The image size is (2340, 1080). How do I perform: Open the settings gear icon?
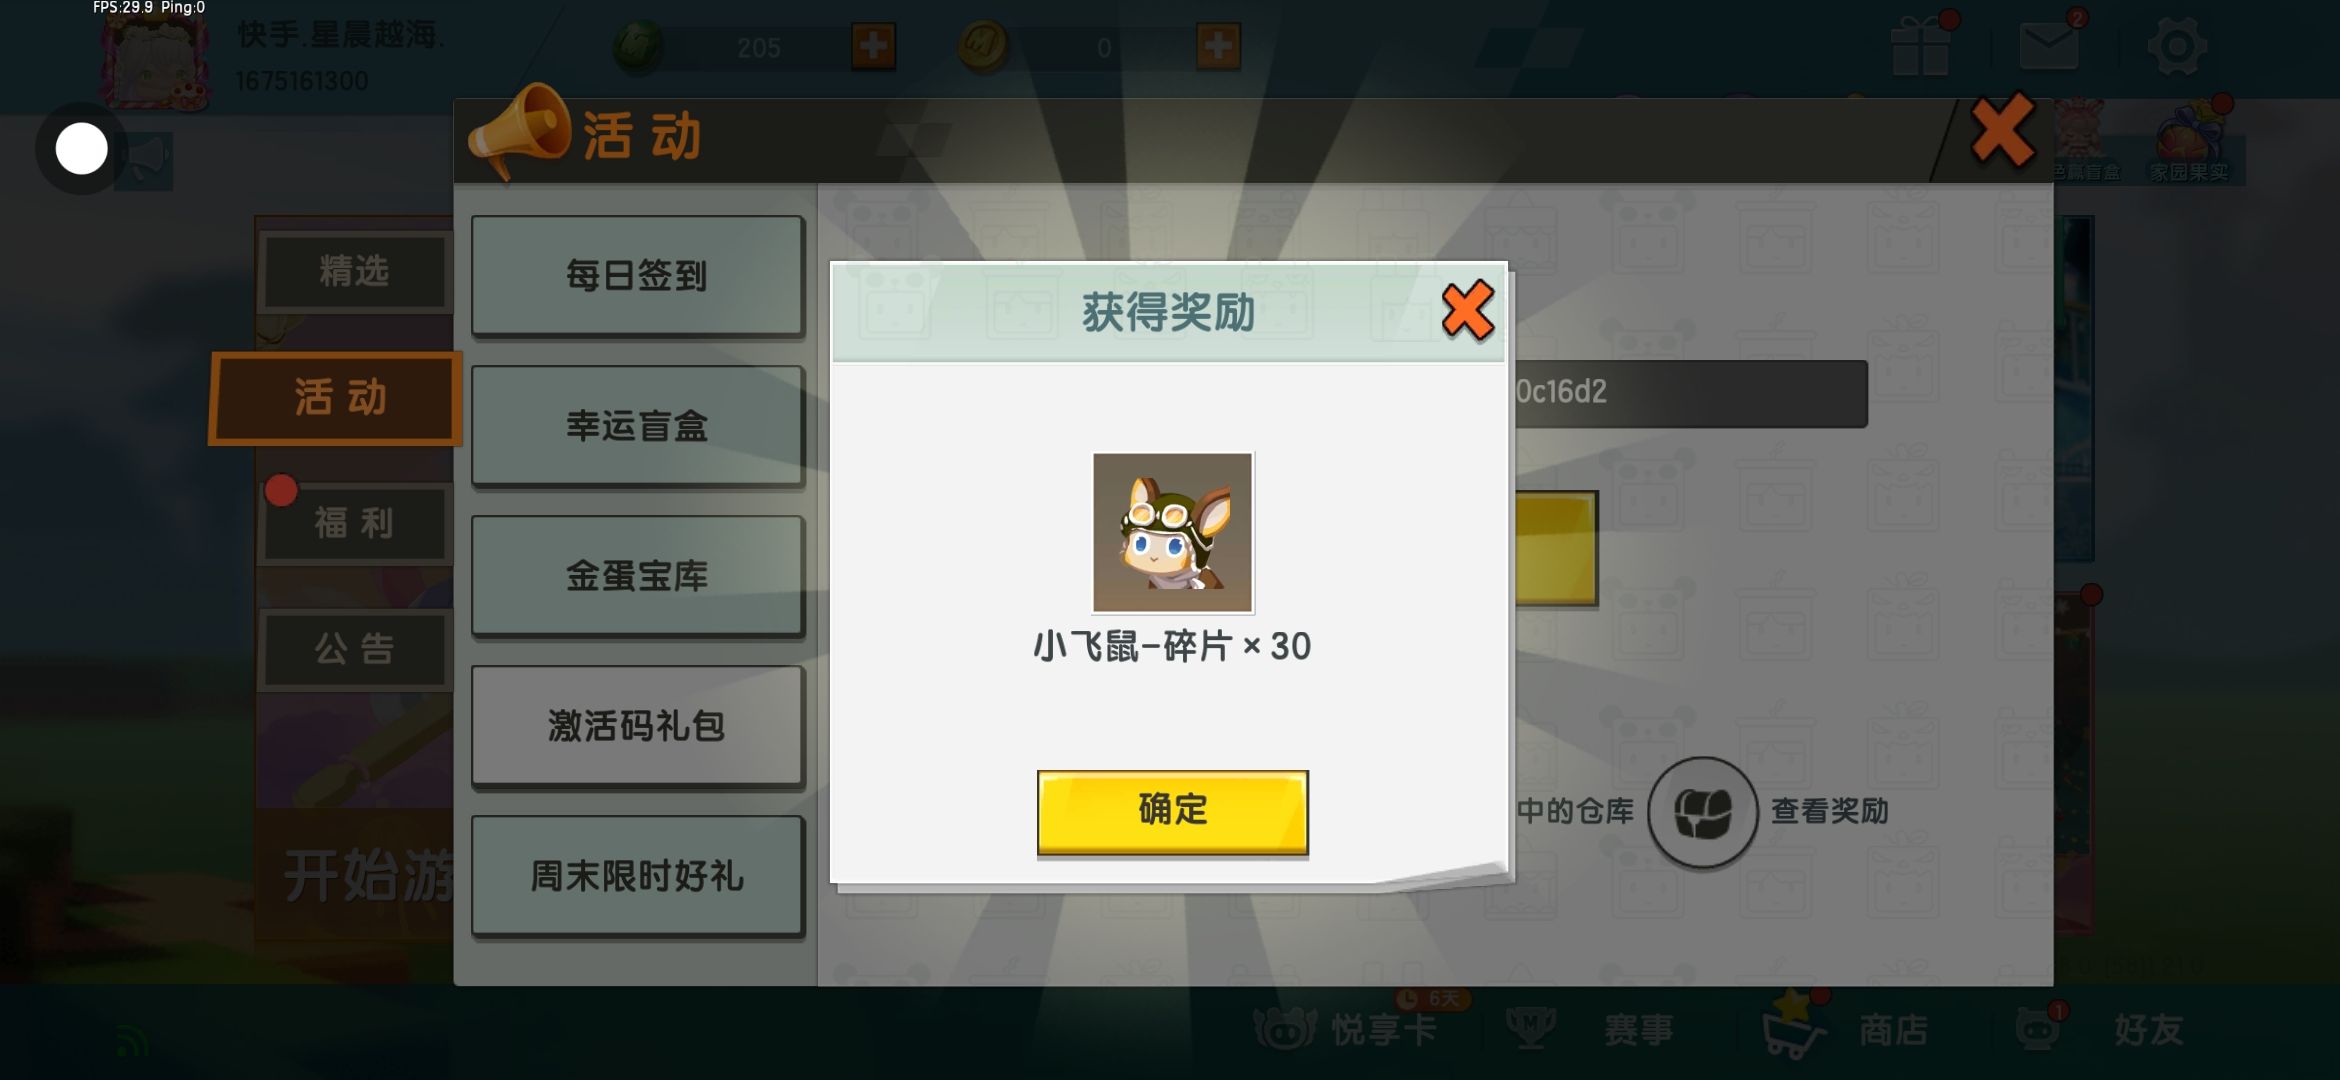point(2177,46)
